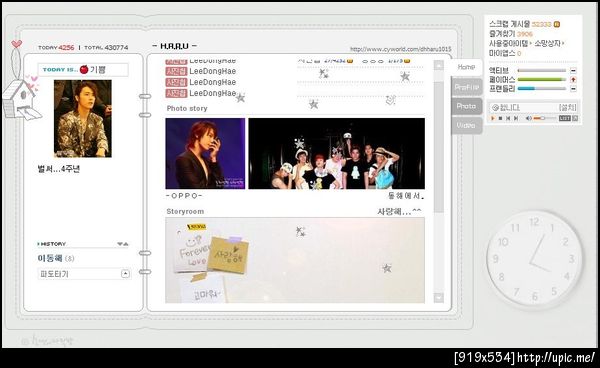Open the music player LIST button
The image size is (600, 368).
(x=564, y=119)
